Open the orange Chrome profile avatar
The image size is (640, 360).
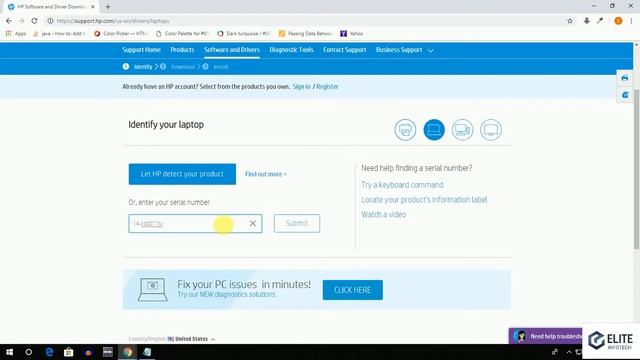(618, 21)
